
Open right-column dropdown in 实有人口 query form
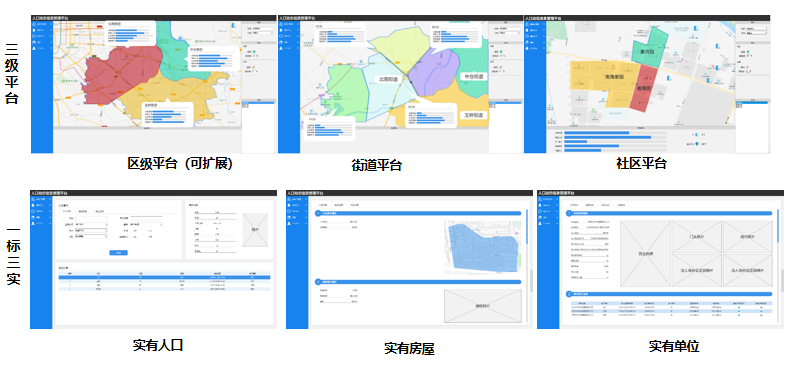(x=146, y=224)
